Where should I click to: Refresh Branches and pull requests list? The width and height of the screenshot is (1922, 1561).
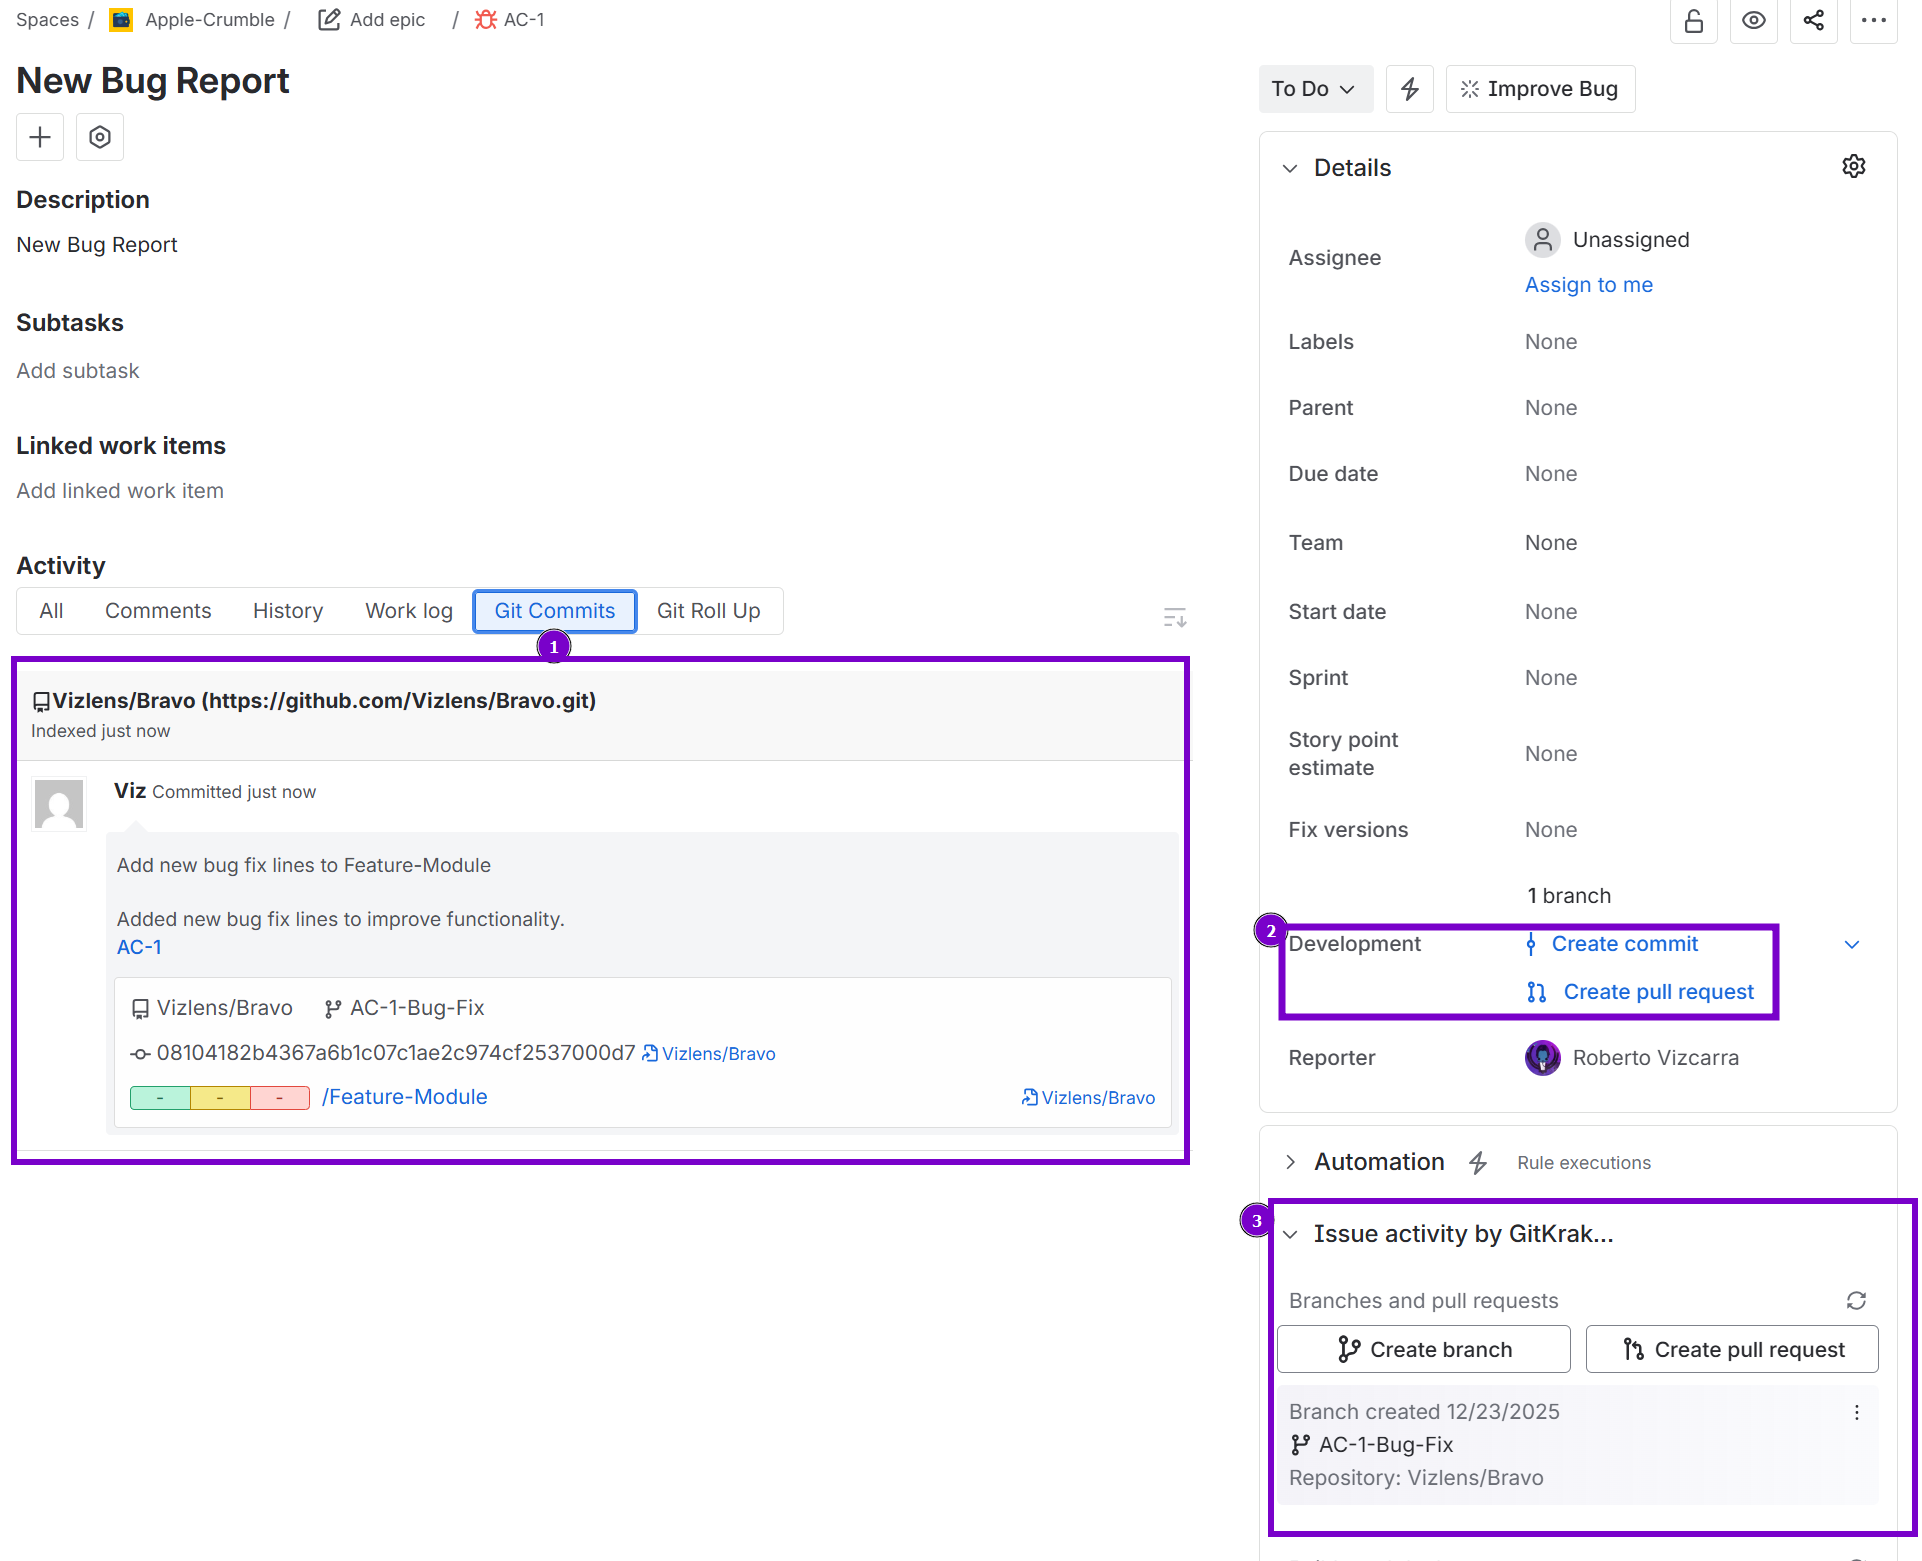pyautogui.click(x=1856, y=1300)
